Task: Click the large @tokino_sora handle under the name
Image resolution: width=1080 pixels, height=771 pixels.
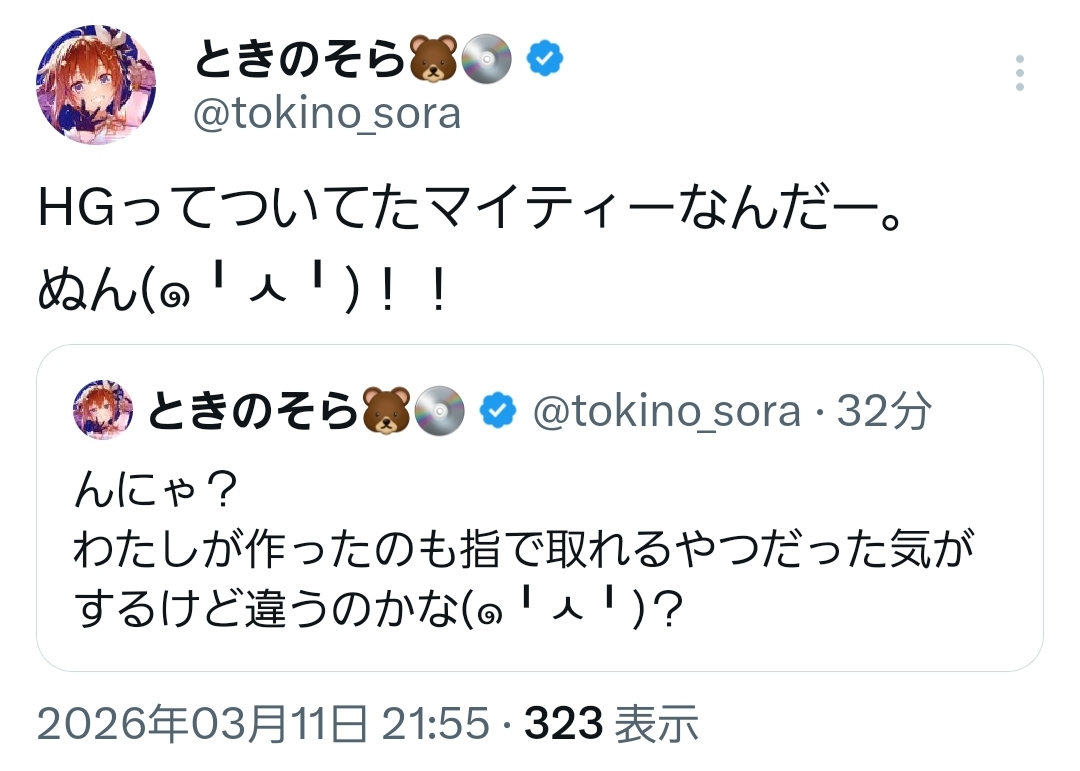Action: click(326, 115)
